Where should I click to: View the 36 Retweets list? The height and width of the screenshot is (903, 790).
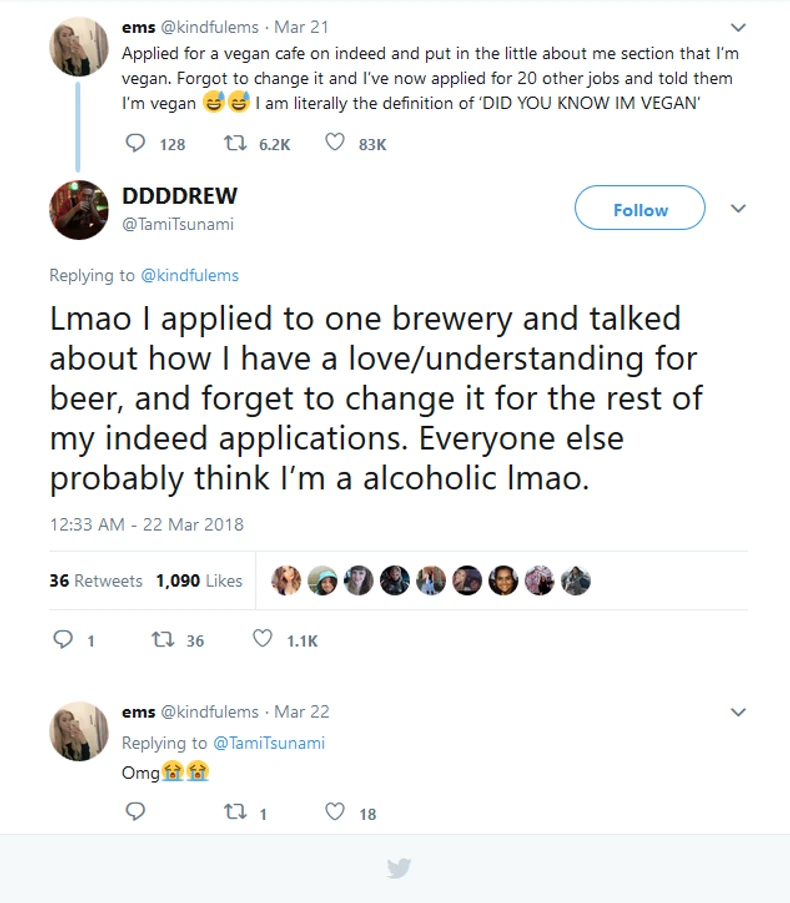[x=96, y=581]
